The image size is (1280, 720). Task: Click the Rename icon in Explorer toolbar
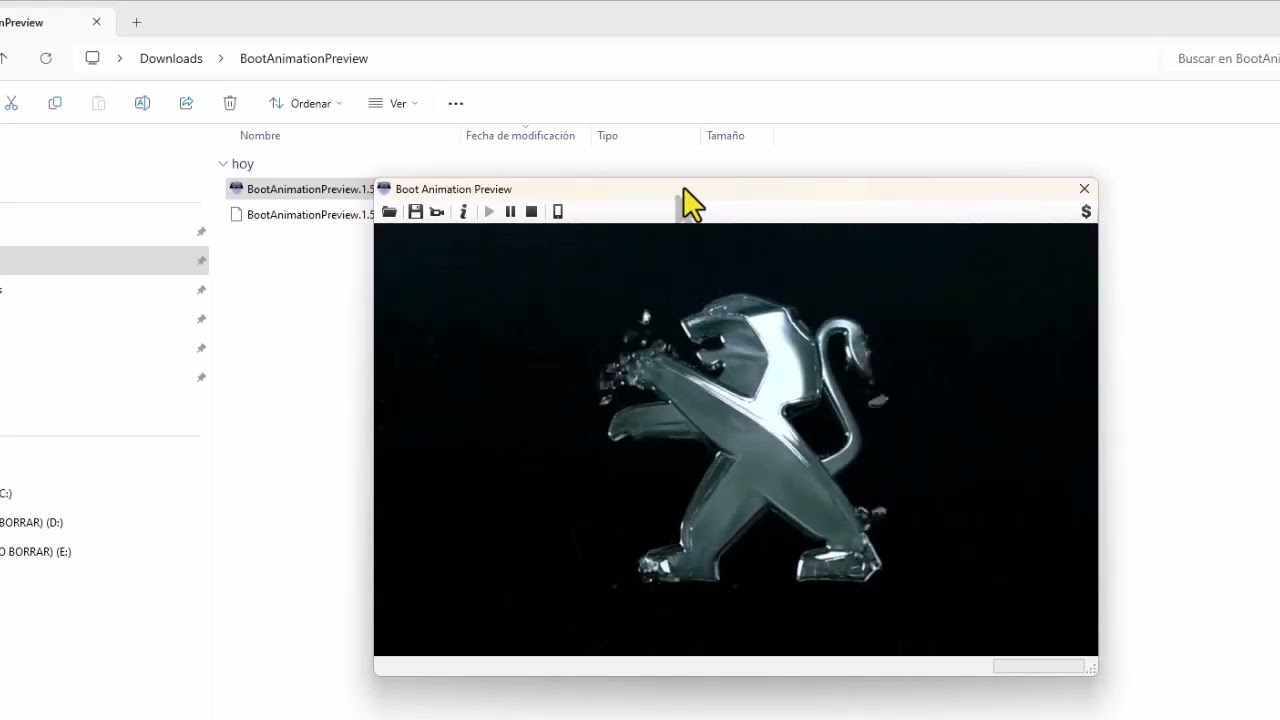point(142,103)
